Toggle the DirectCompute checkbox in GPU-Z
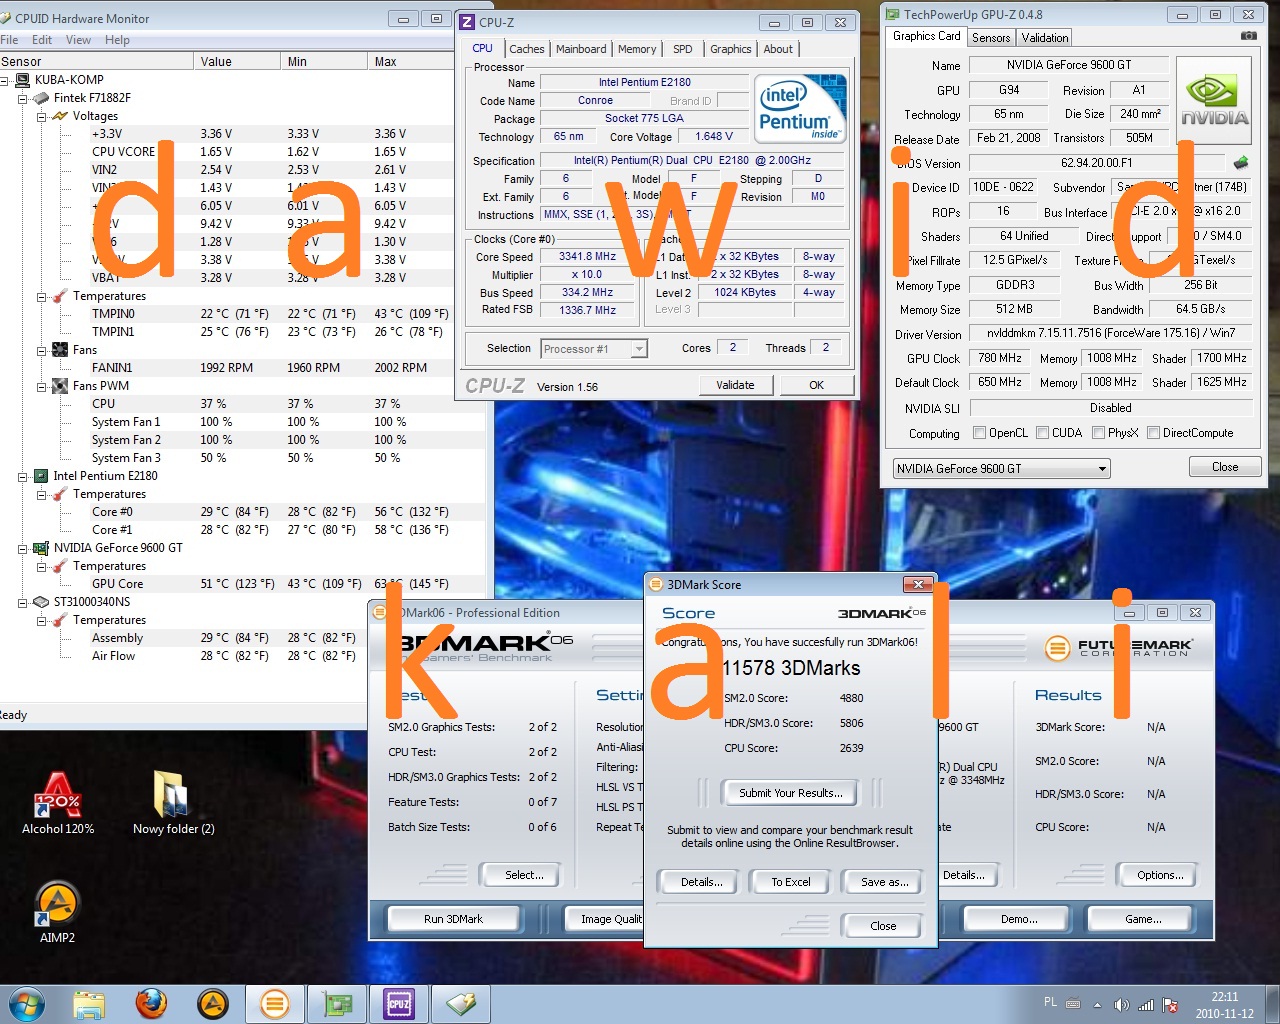The image size is (1280, 1024). (x=1154, y=433)
